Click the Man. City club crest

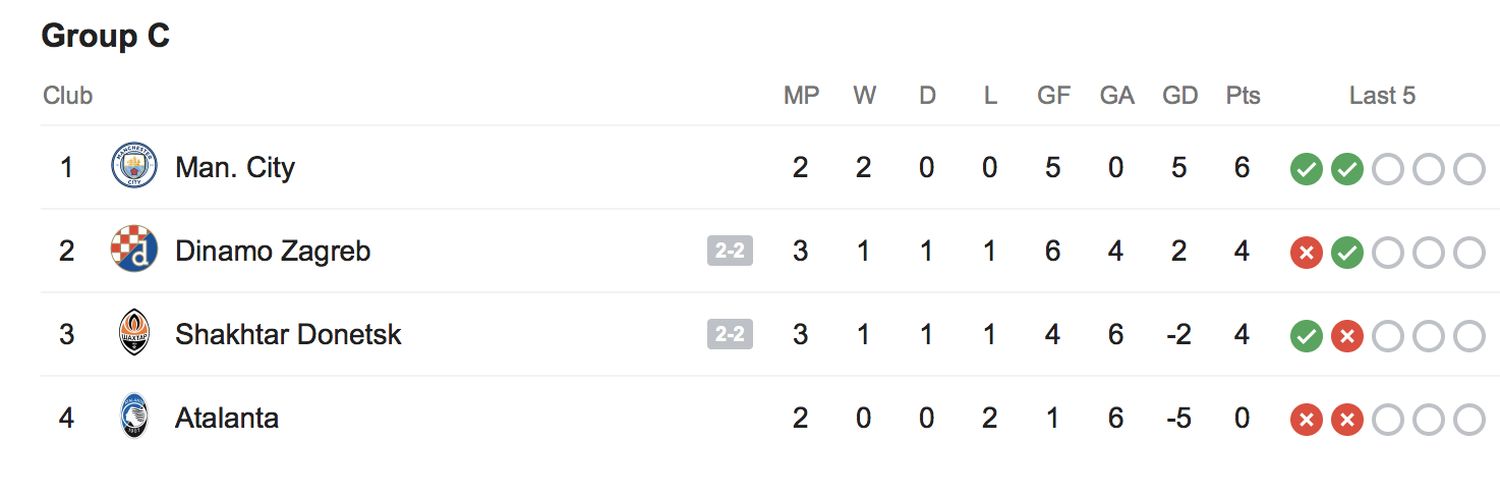coord(134,166)
